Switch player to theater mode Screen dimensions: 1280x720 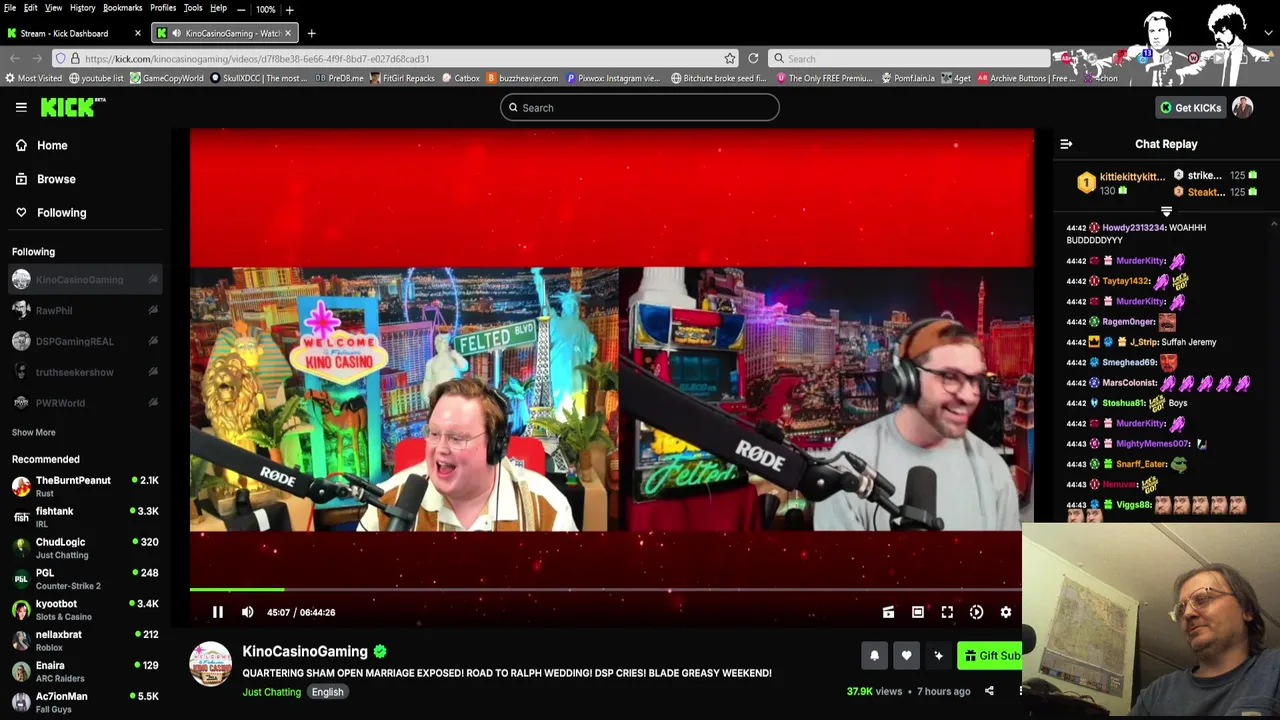917,612
